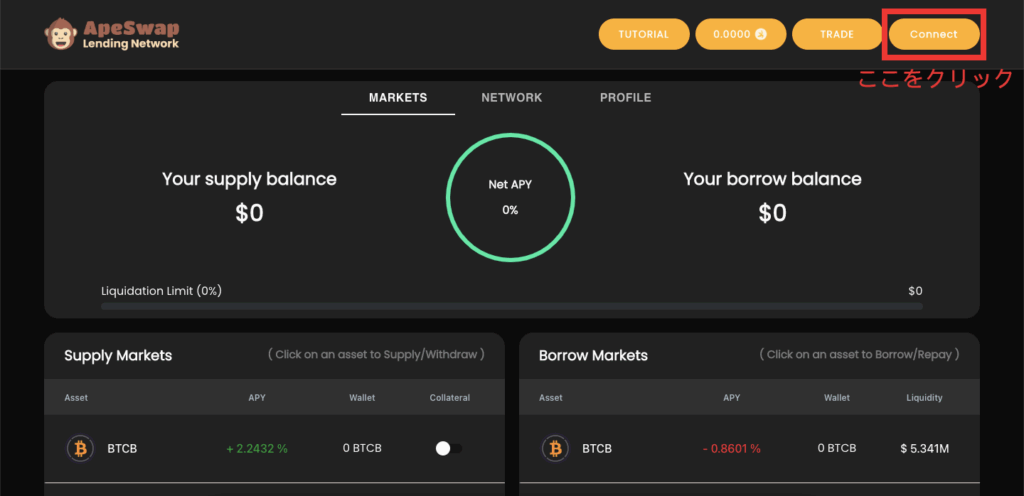Select the +2.2432 % supply APY value

tap(256, 448)
